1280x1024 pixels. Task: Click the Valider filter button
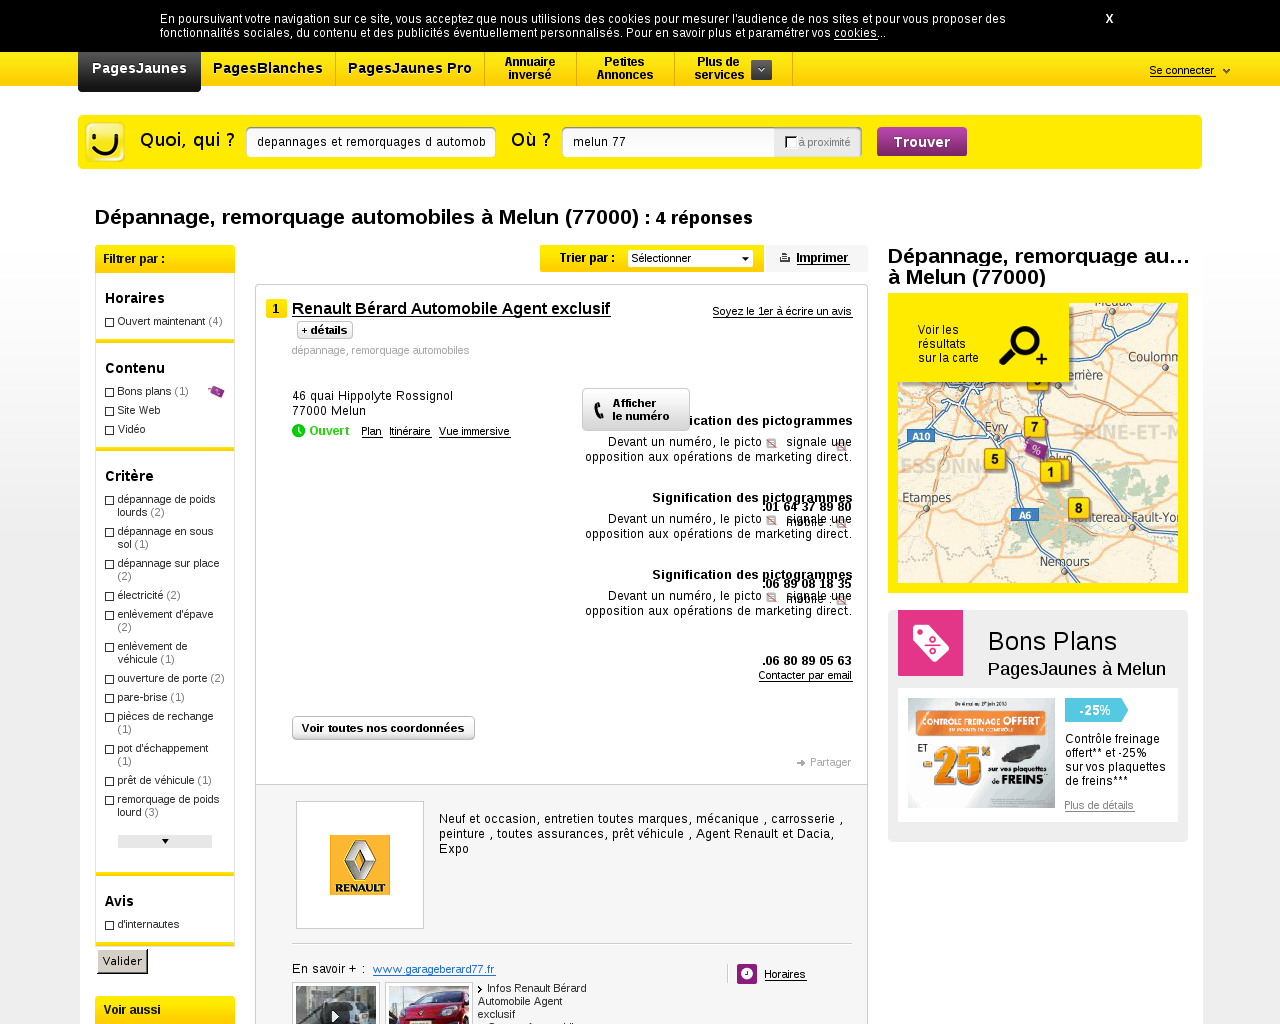click(x=122, y=961)
